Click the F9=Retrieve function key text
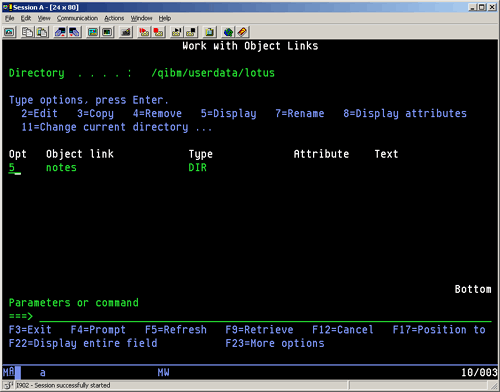Viewport: 500px width, 392px height. (259, 330)
